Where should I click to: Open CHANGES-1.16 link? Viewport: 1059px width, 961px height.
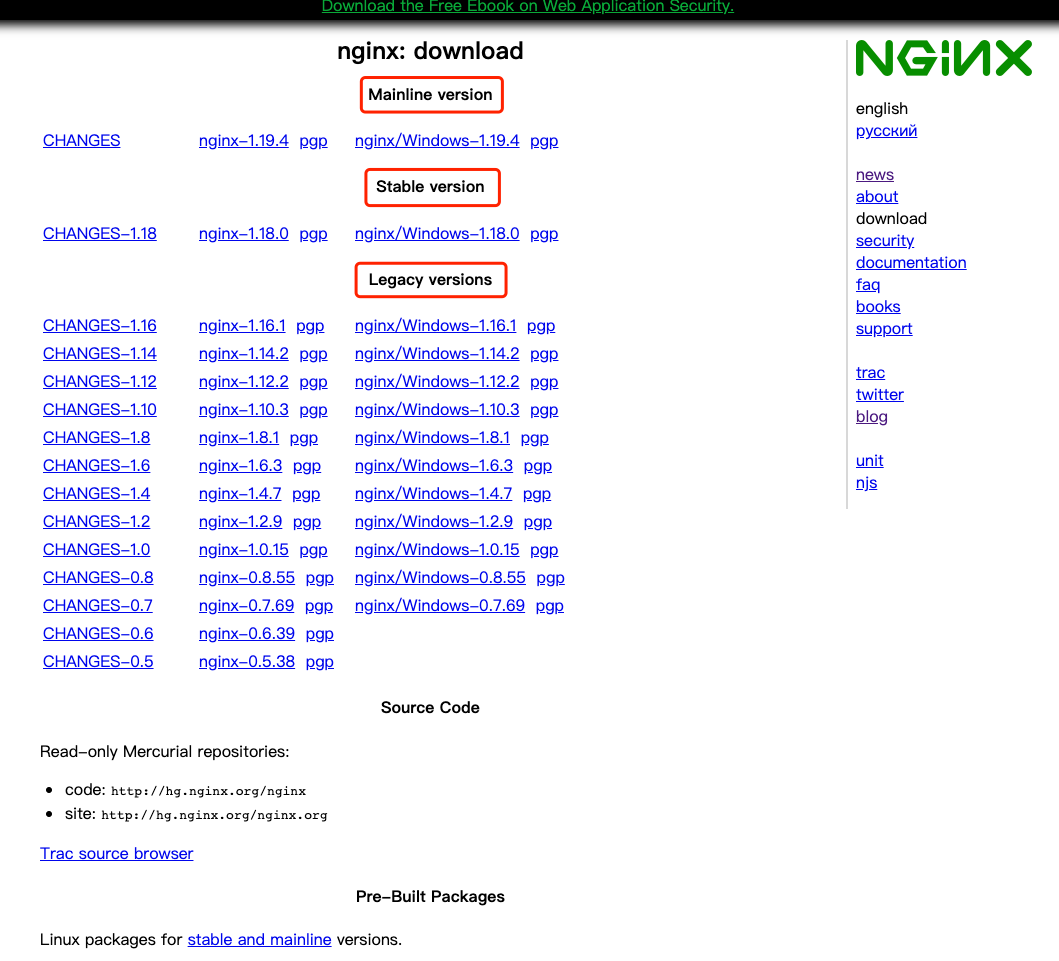pos(100,326)
